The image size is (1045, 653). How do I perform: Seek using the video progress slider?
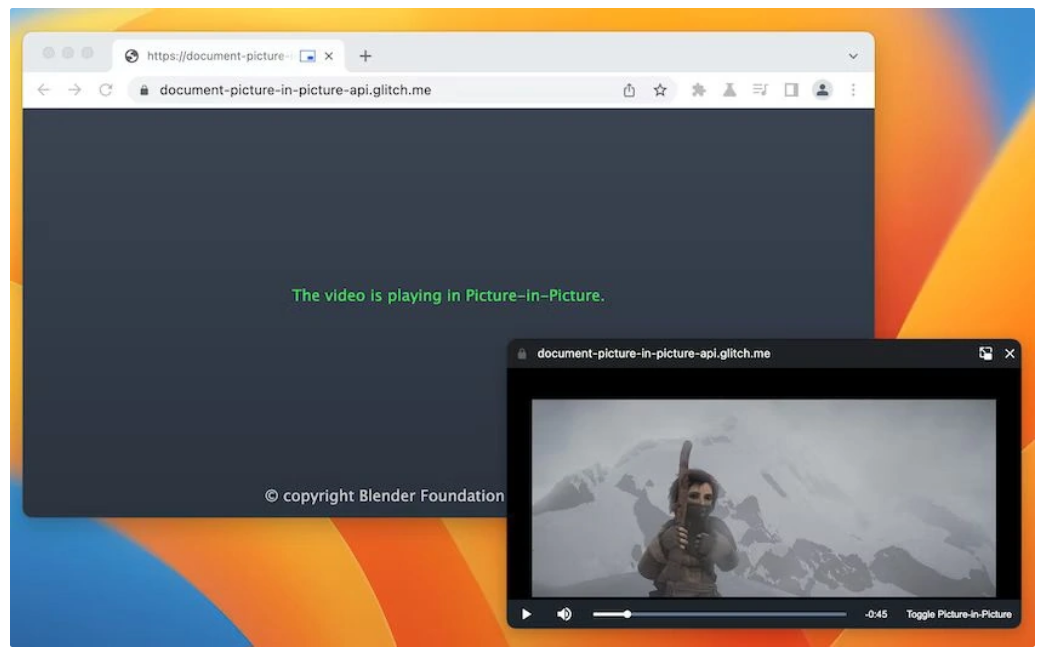pyautogui.click(x=720, y=614)
